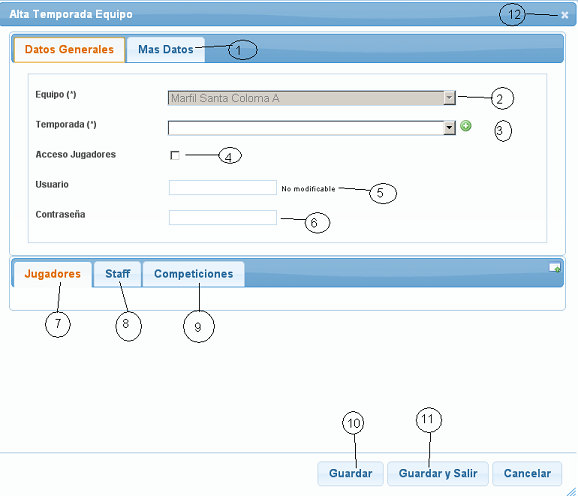Open the Equipo dropdown arrow

pos(449,98)
